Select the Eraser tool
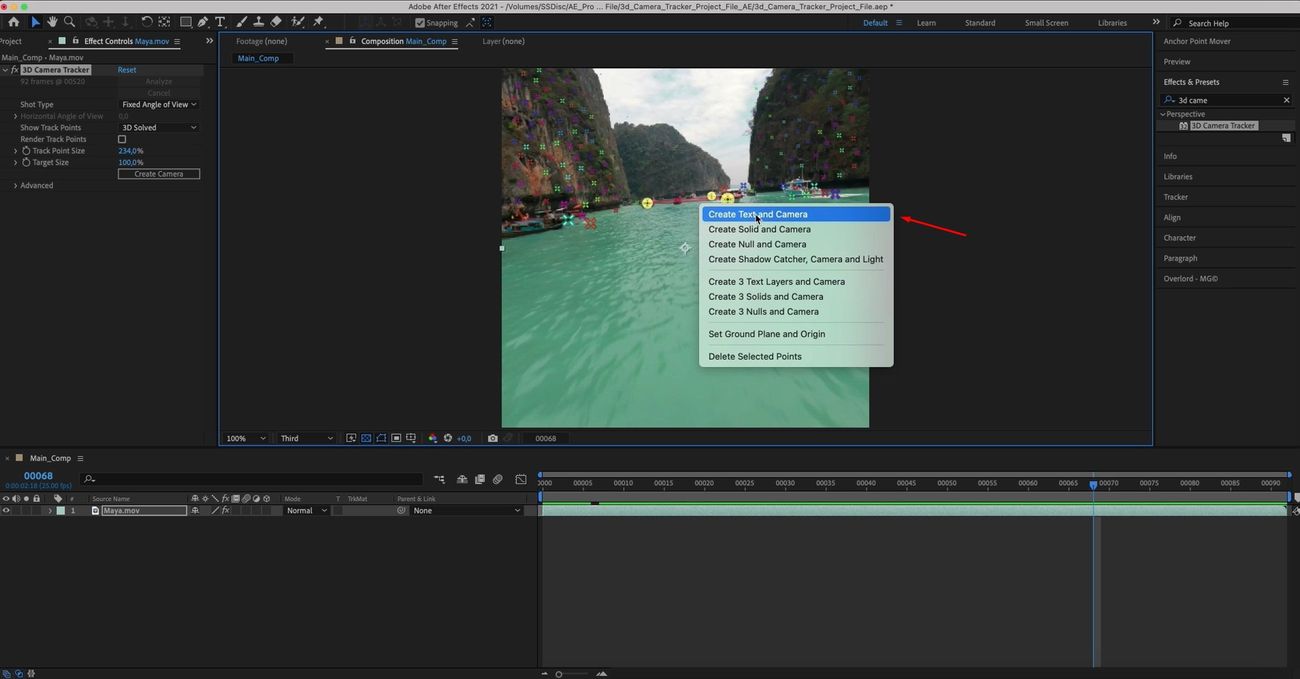The image size is (1300, 679). (x=275, y=22)
